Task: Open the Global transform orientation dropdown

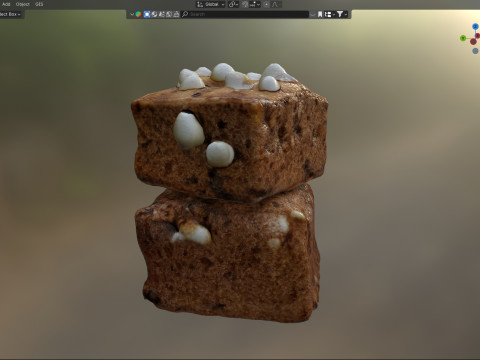Action: (x=211, y=4)
